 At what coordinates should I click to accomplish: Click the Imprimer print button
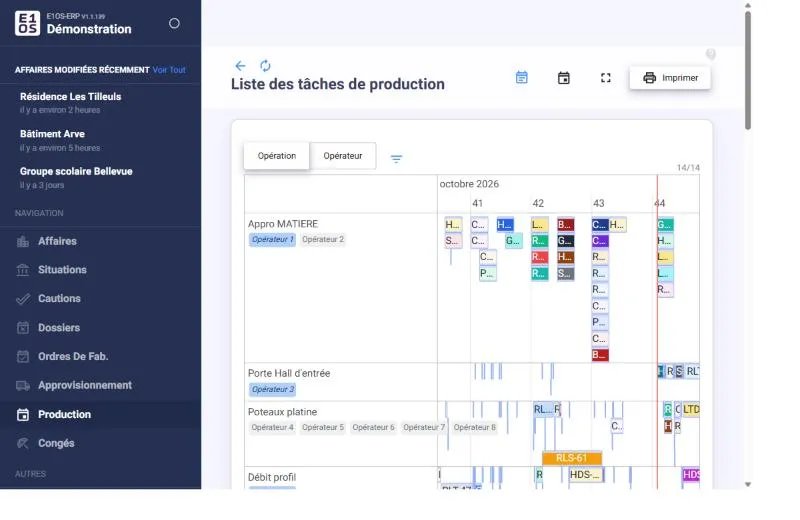coord(670,78)
